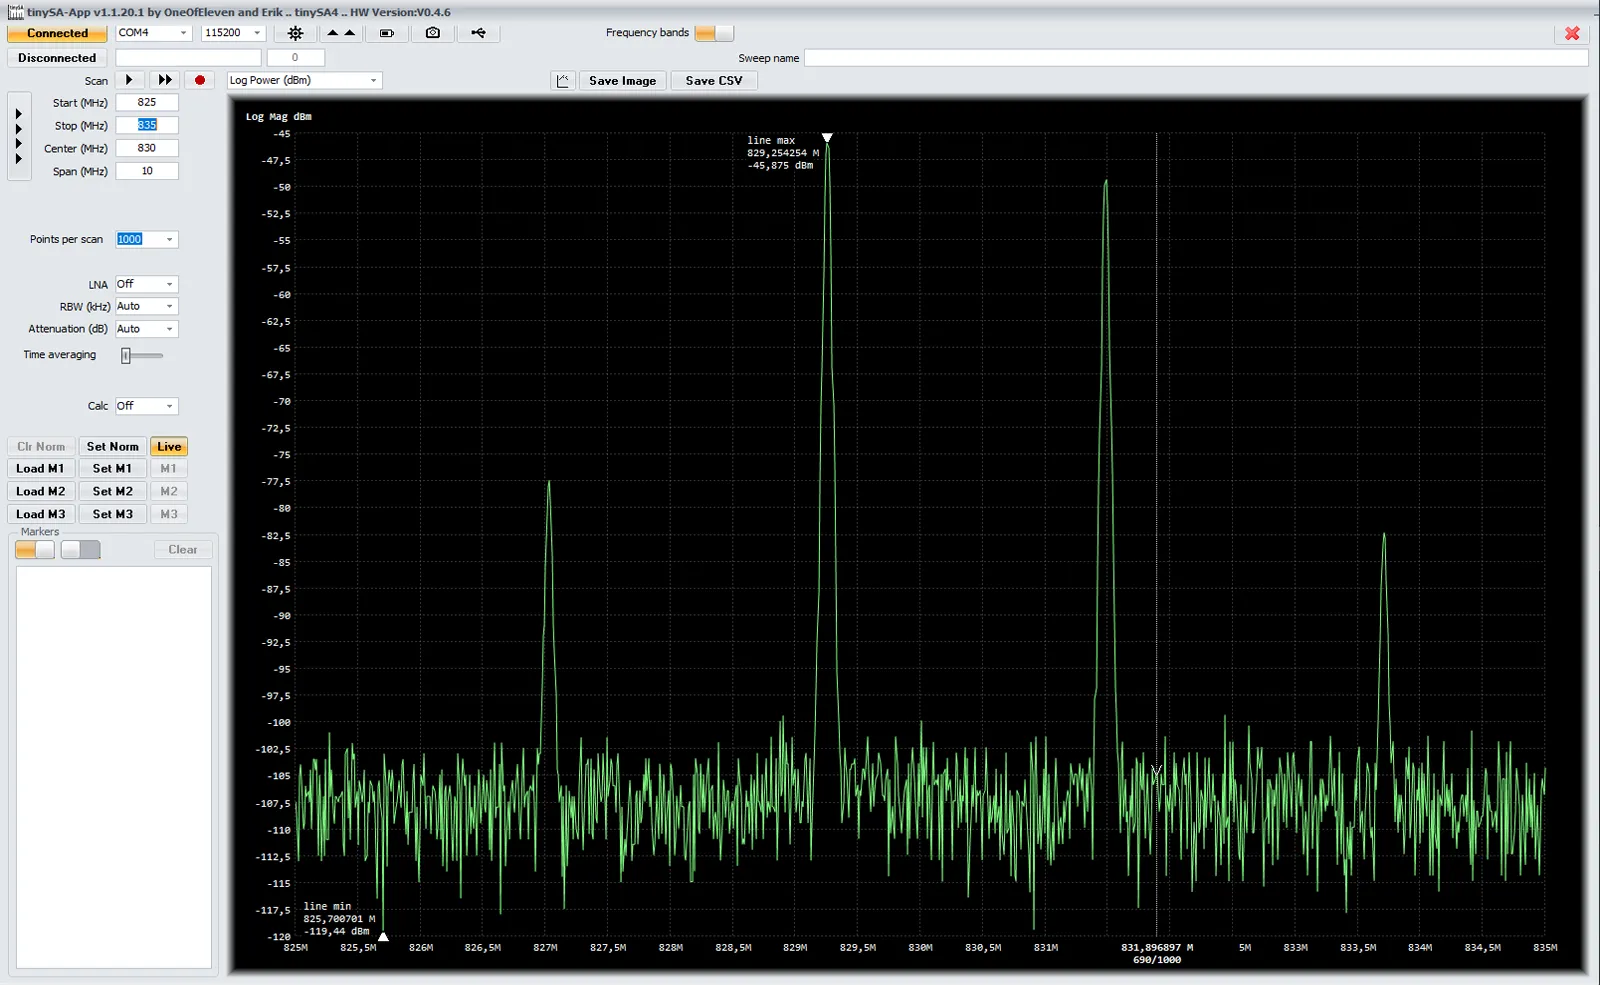This screenshot has height=985, width=1600.
Task: Click the USB connection icon
Action: click(x=480, y=33)
